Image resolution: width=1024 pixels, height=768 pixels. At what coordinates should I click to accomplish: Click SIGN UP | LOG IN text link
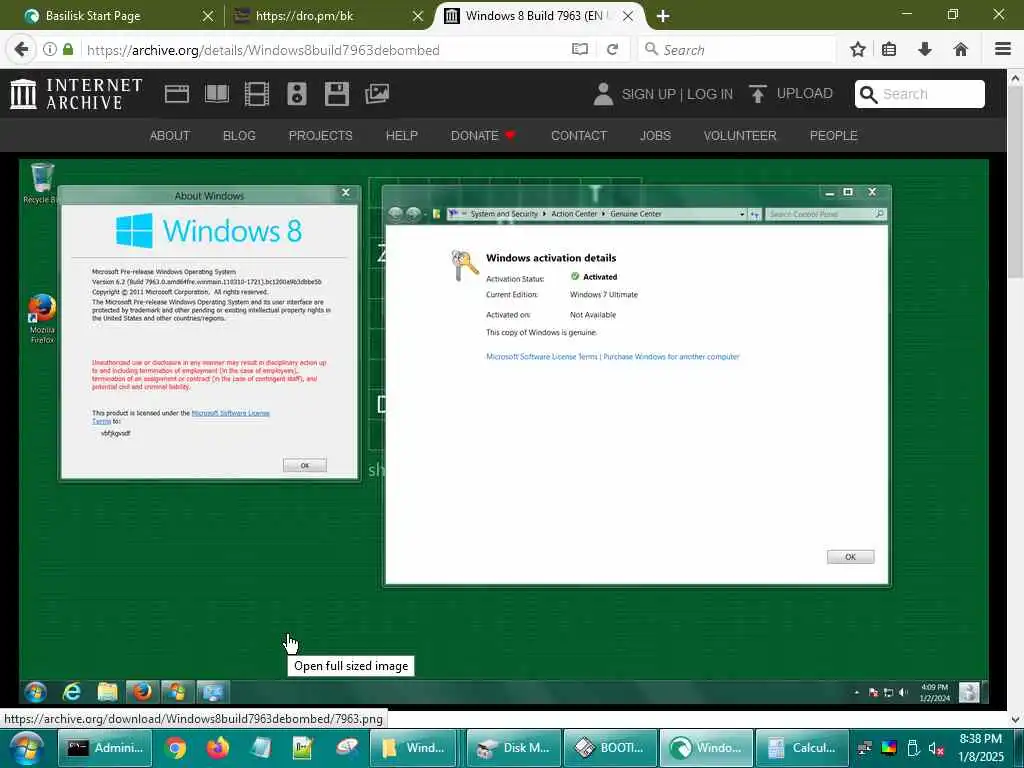(677, 94)
